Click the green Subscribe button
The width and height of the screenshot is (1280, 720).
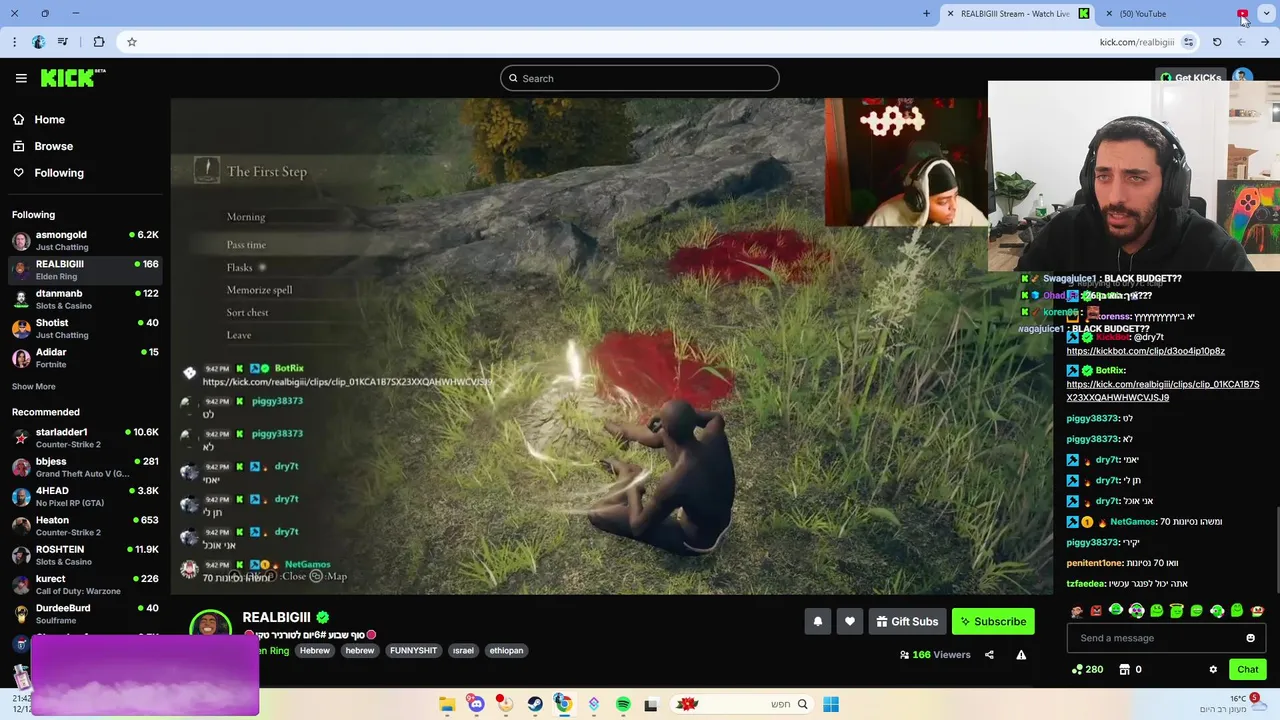click(x=993, y=621)
